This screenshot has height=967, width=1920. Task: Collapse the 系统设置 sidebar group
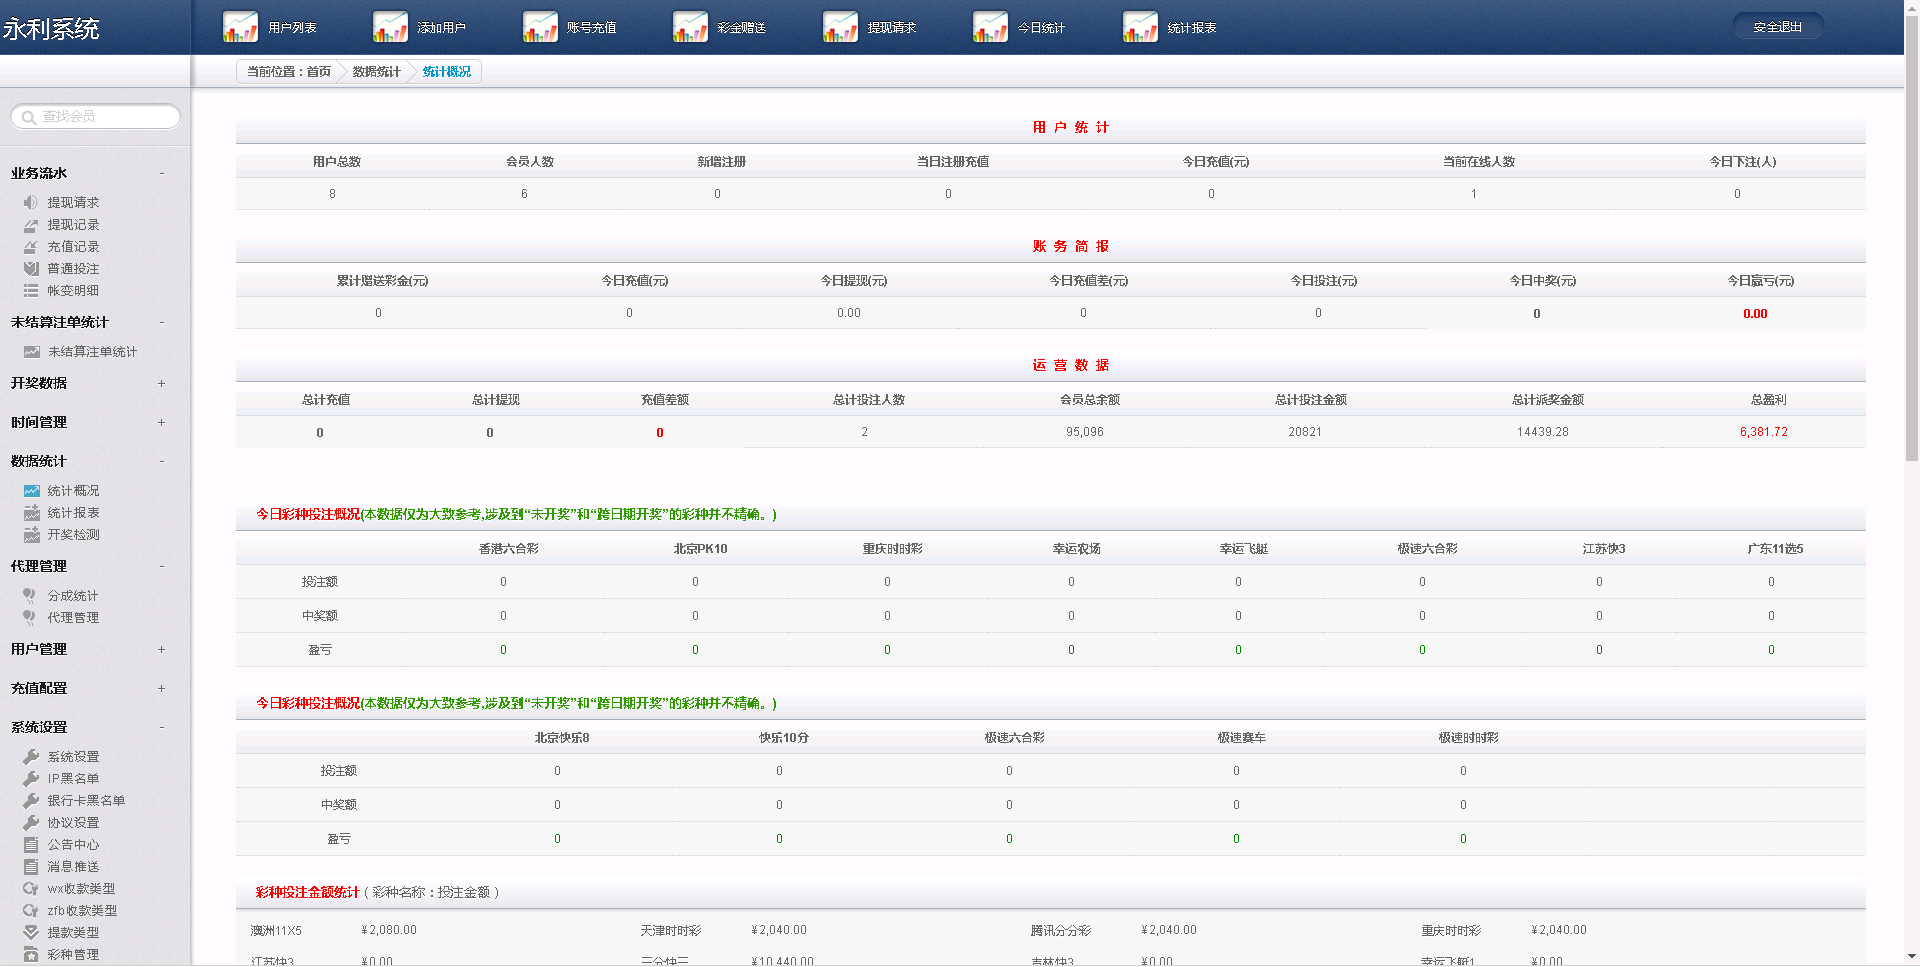tap(161, 728)
